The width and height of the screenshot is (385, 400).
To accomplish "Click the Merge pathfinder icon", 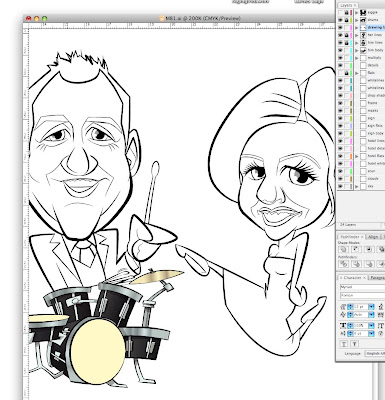I will 369,264.
